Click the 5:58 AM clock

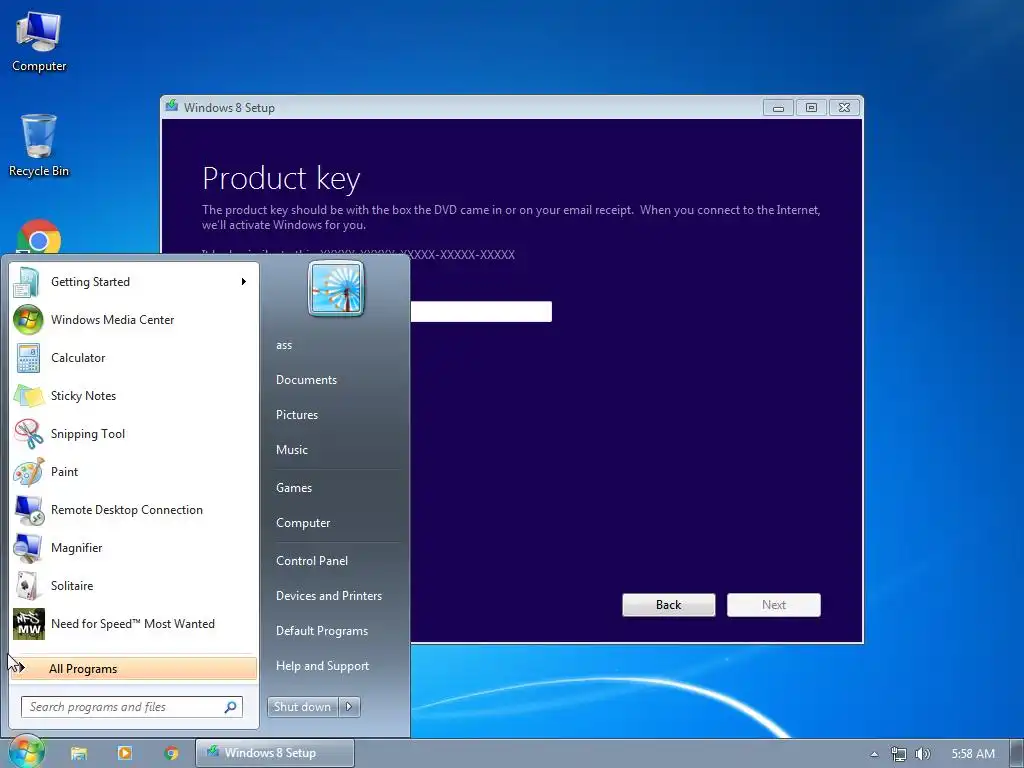coord(973,754)
